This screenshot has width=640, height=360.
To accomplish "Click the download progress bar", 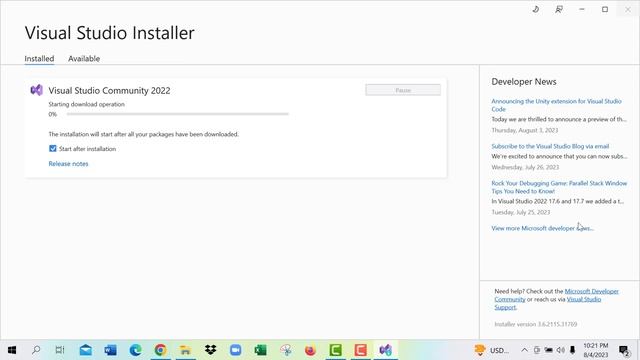I will [x=178, y=114].
